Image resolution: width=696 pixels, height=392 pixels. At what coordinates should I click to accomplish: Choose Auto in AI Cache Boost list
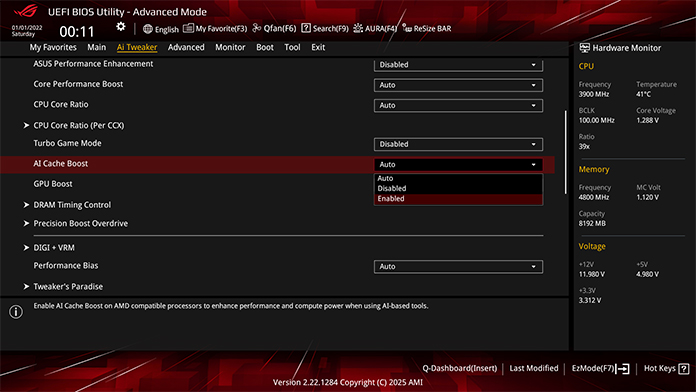point(458,178)
